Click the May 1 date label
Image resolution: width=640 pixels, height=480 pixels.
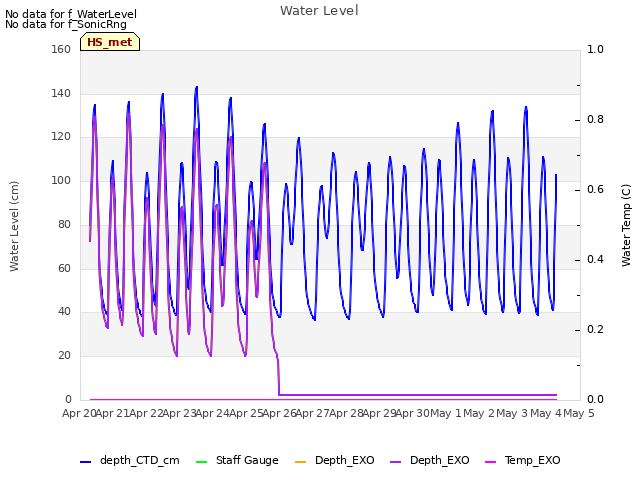tap(446, 413)
